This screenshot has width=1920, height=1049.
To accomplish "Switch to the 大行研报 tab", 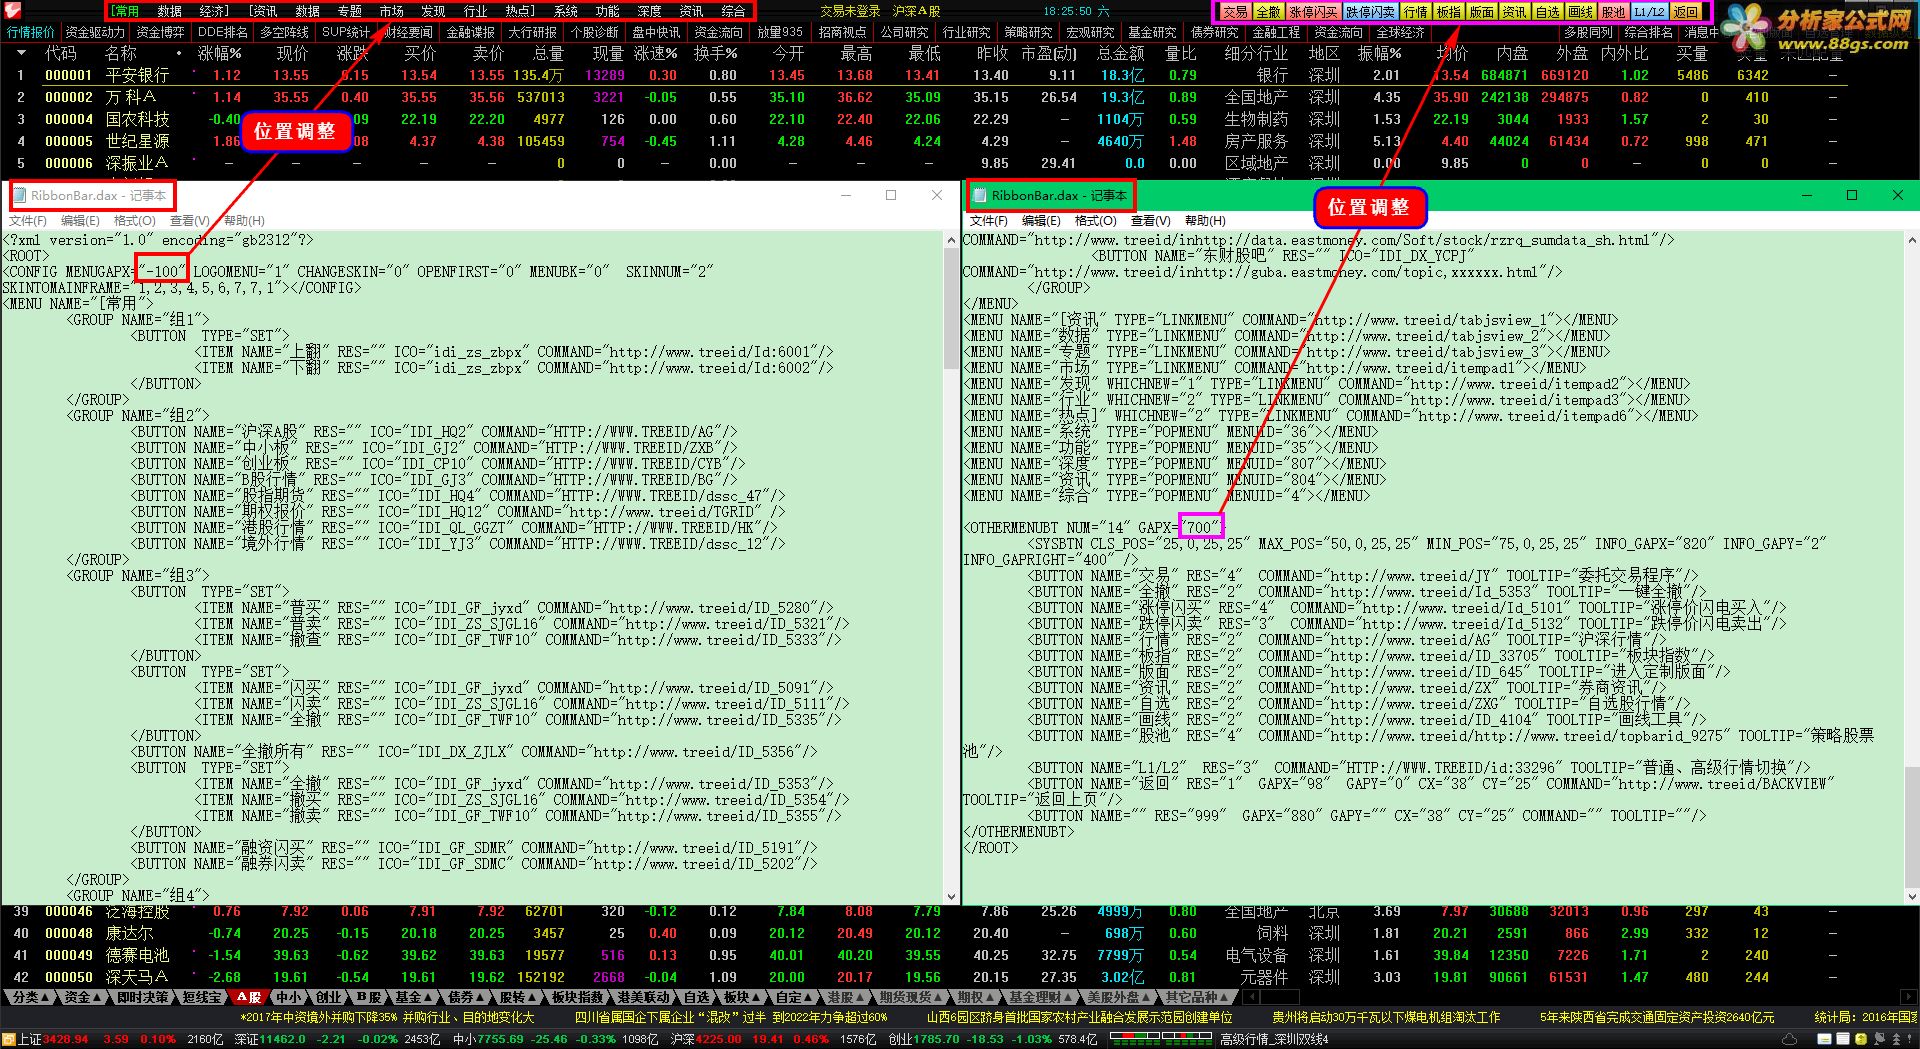I will point(532,32).
